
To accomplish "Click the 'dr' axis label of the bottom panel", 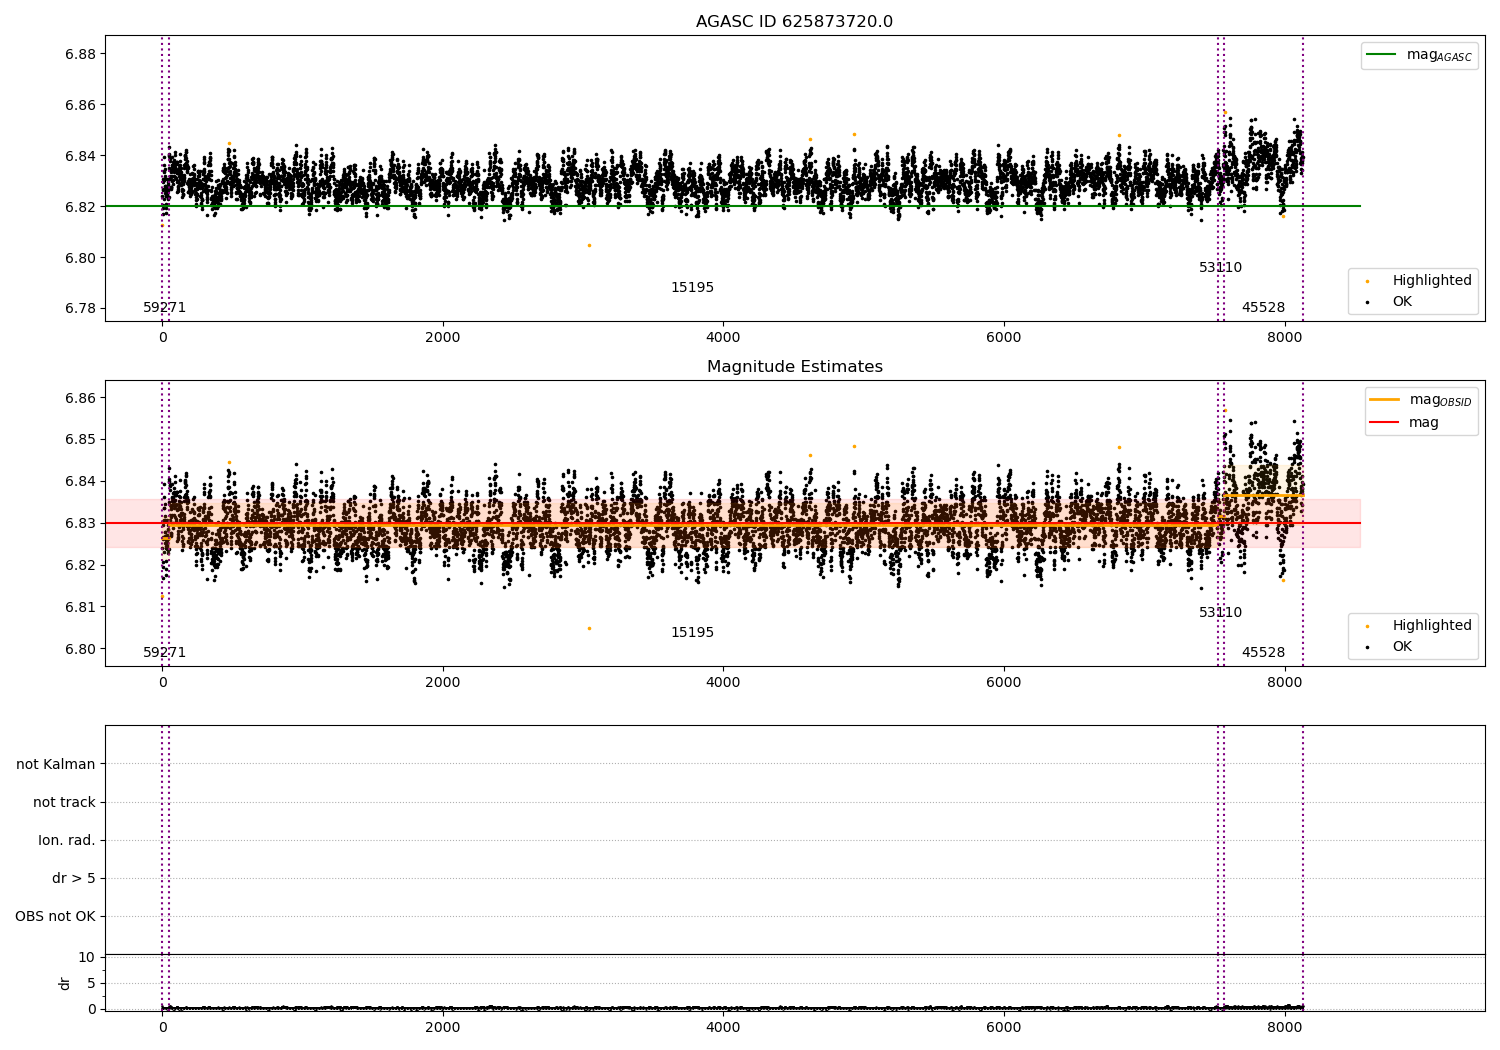I will (65, 983).
